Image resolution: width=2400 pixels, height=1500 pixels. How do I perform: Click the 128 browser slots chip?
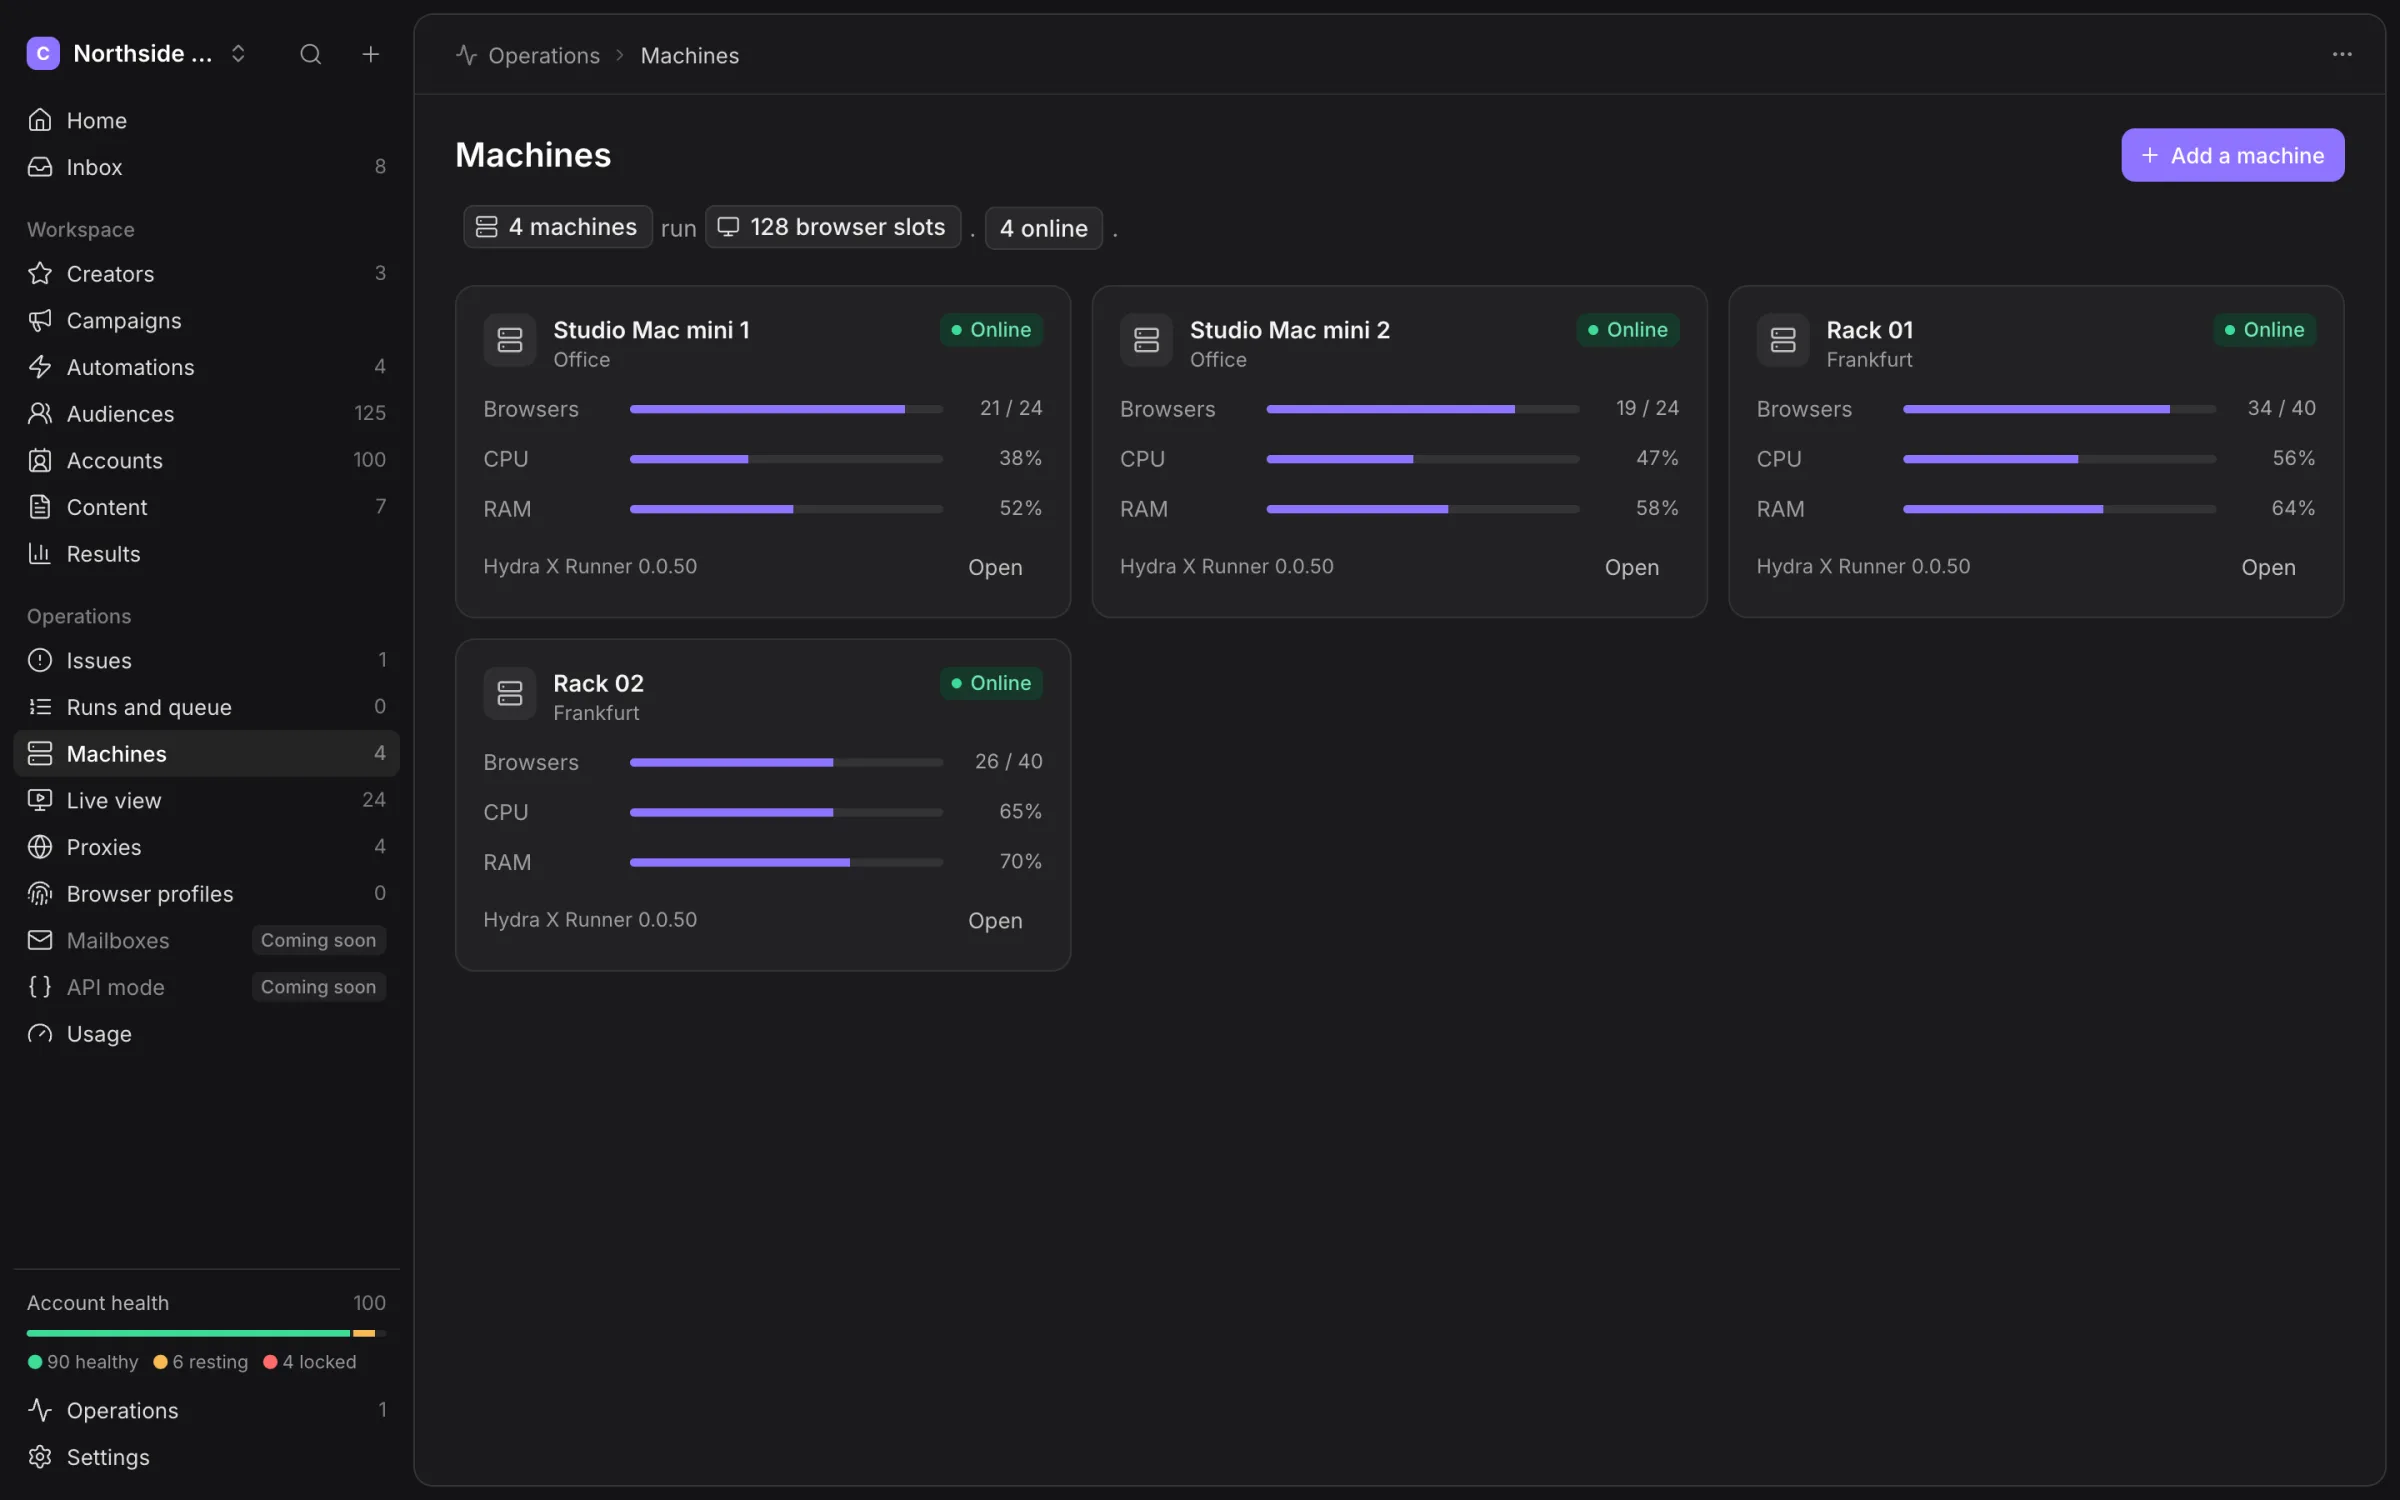tap(832, 227)
